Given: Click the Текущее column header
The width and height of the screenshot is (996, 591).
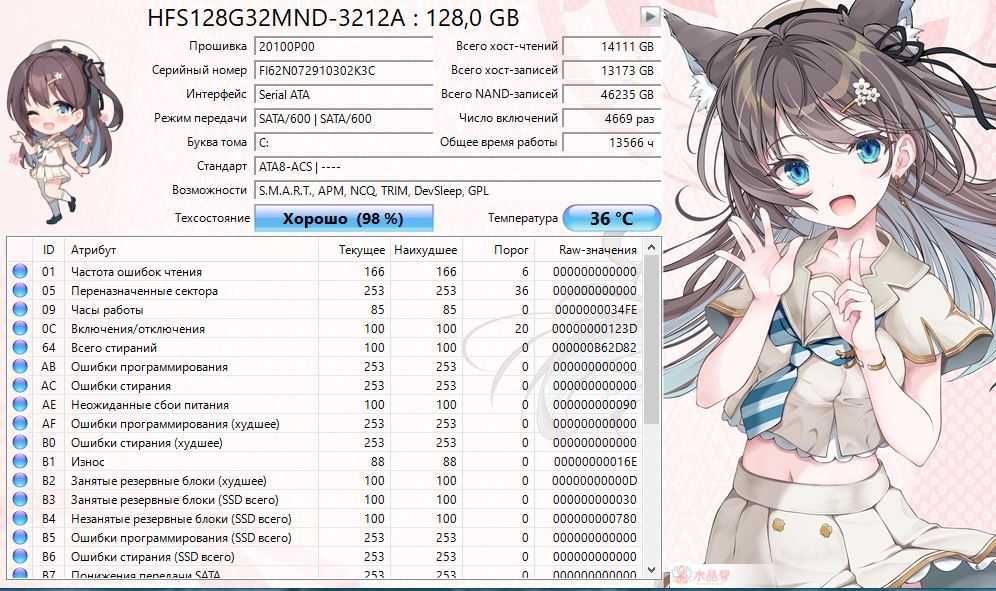Looking at the screenshot, I should (354, 250).
